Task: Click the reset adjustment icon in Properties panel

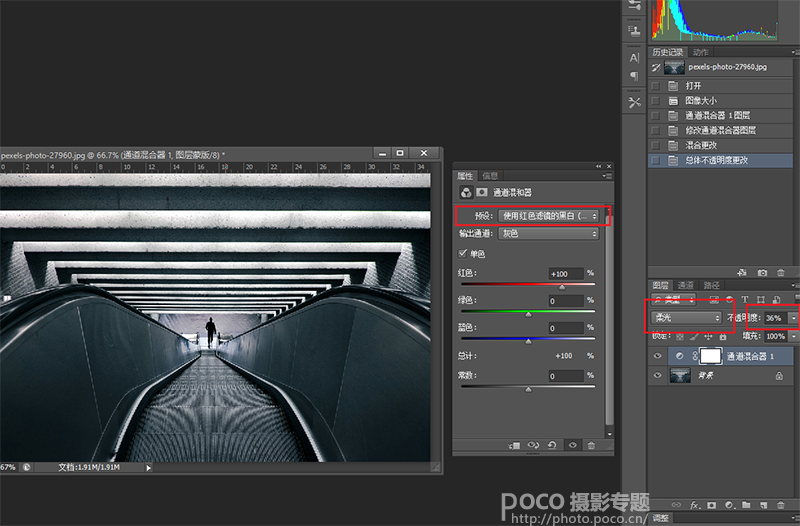Action: tap(552, 446)
